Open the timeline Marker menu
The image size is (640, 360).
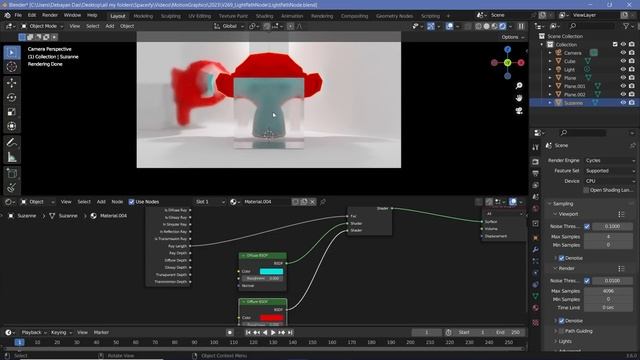[x=101, y=333]
